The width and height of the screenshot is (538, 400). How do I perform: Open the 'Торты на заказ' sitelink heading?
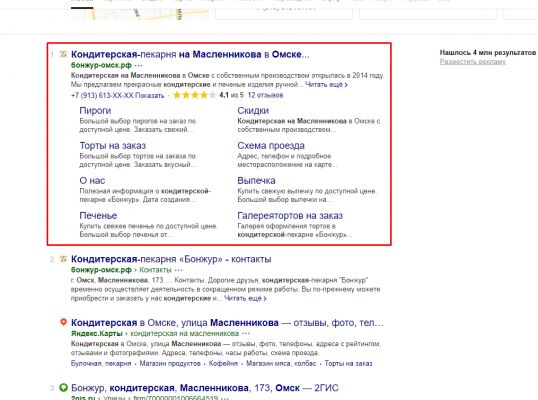click(x=113, y=145)
